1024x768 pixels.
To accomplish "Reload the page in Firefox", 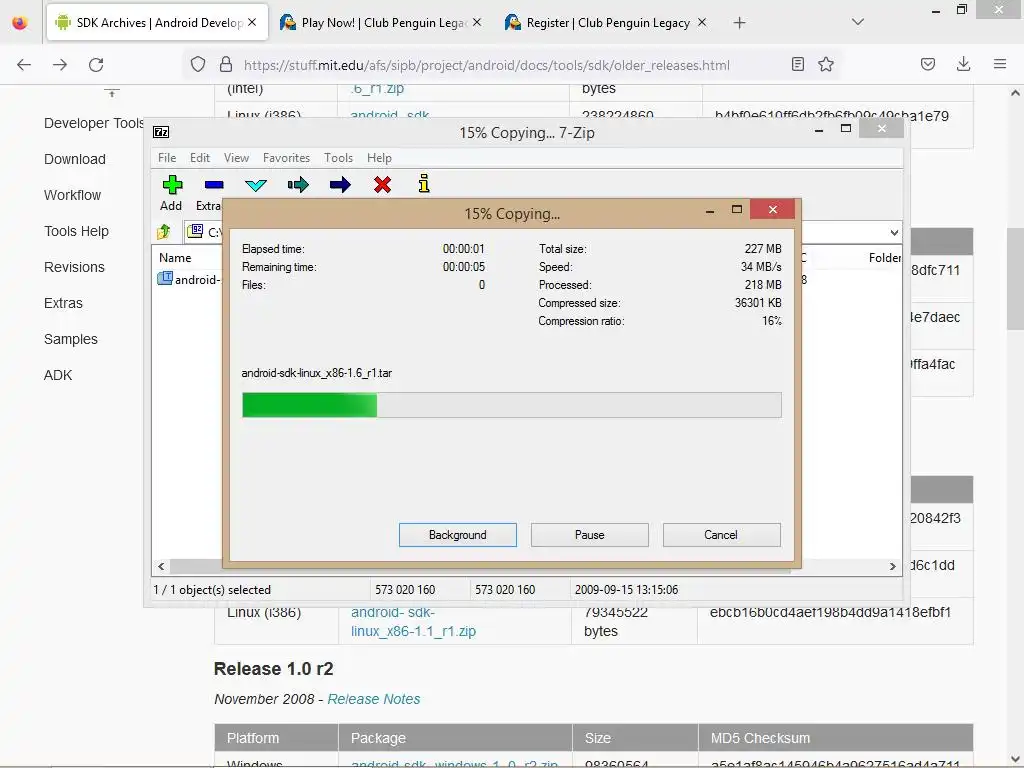I will 96,65.
